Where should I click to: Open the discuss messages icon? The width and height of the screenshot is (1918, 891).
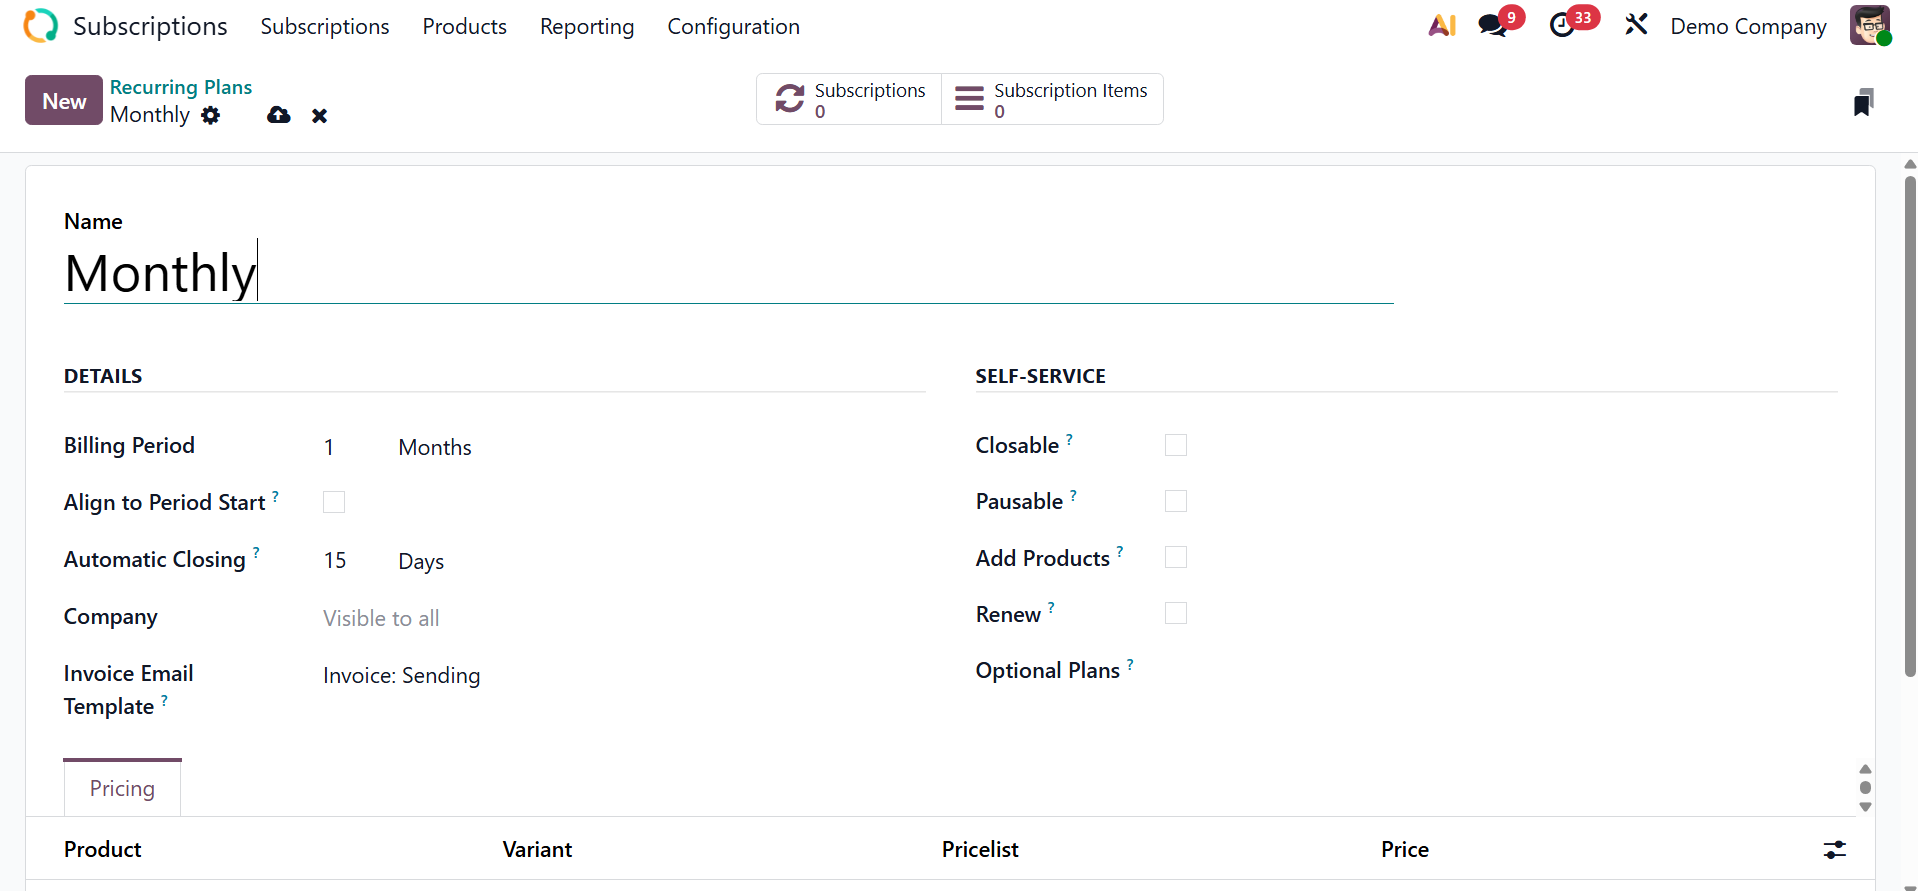pos(1493,26)
